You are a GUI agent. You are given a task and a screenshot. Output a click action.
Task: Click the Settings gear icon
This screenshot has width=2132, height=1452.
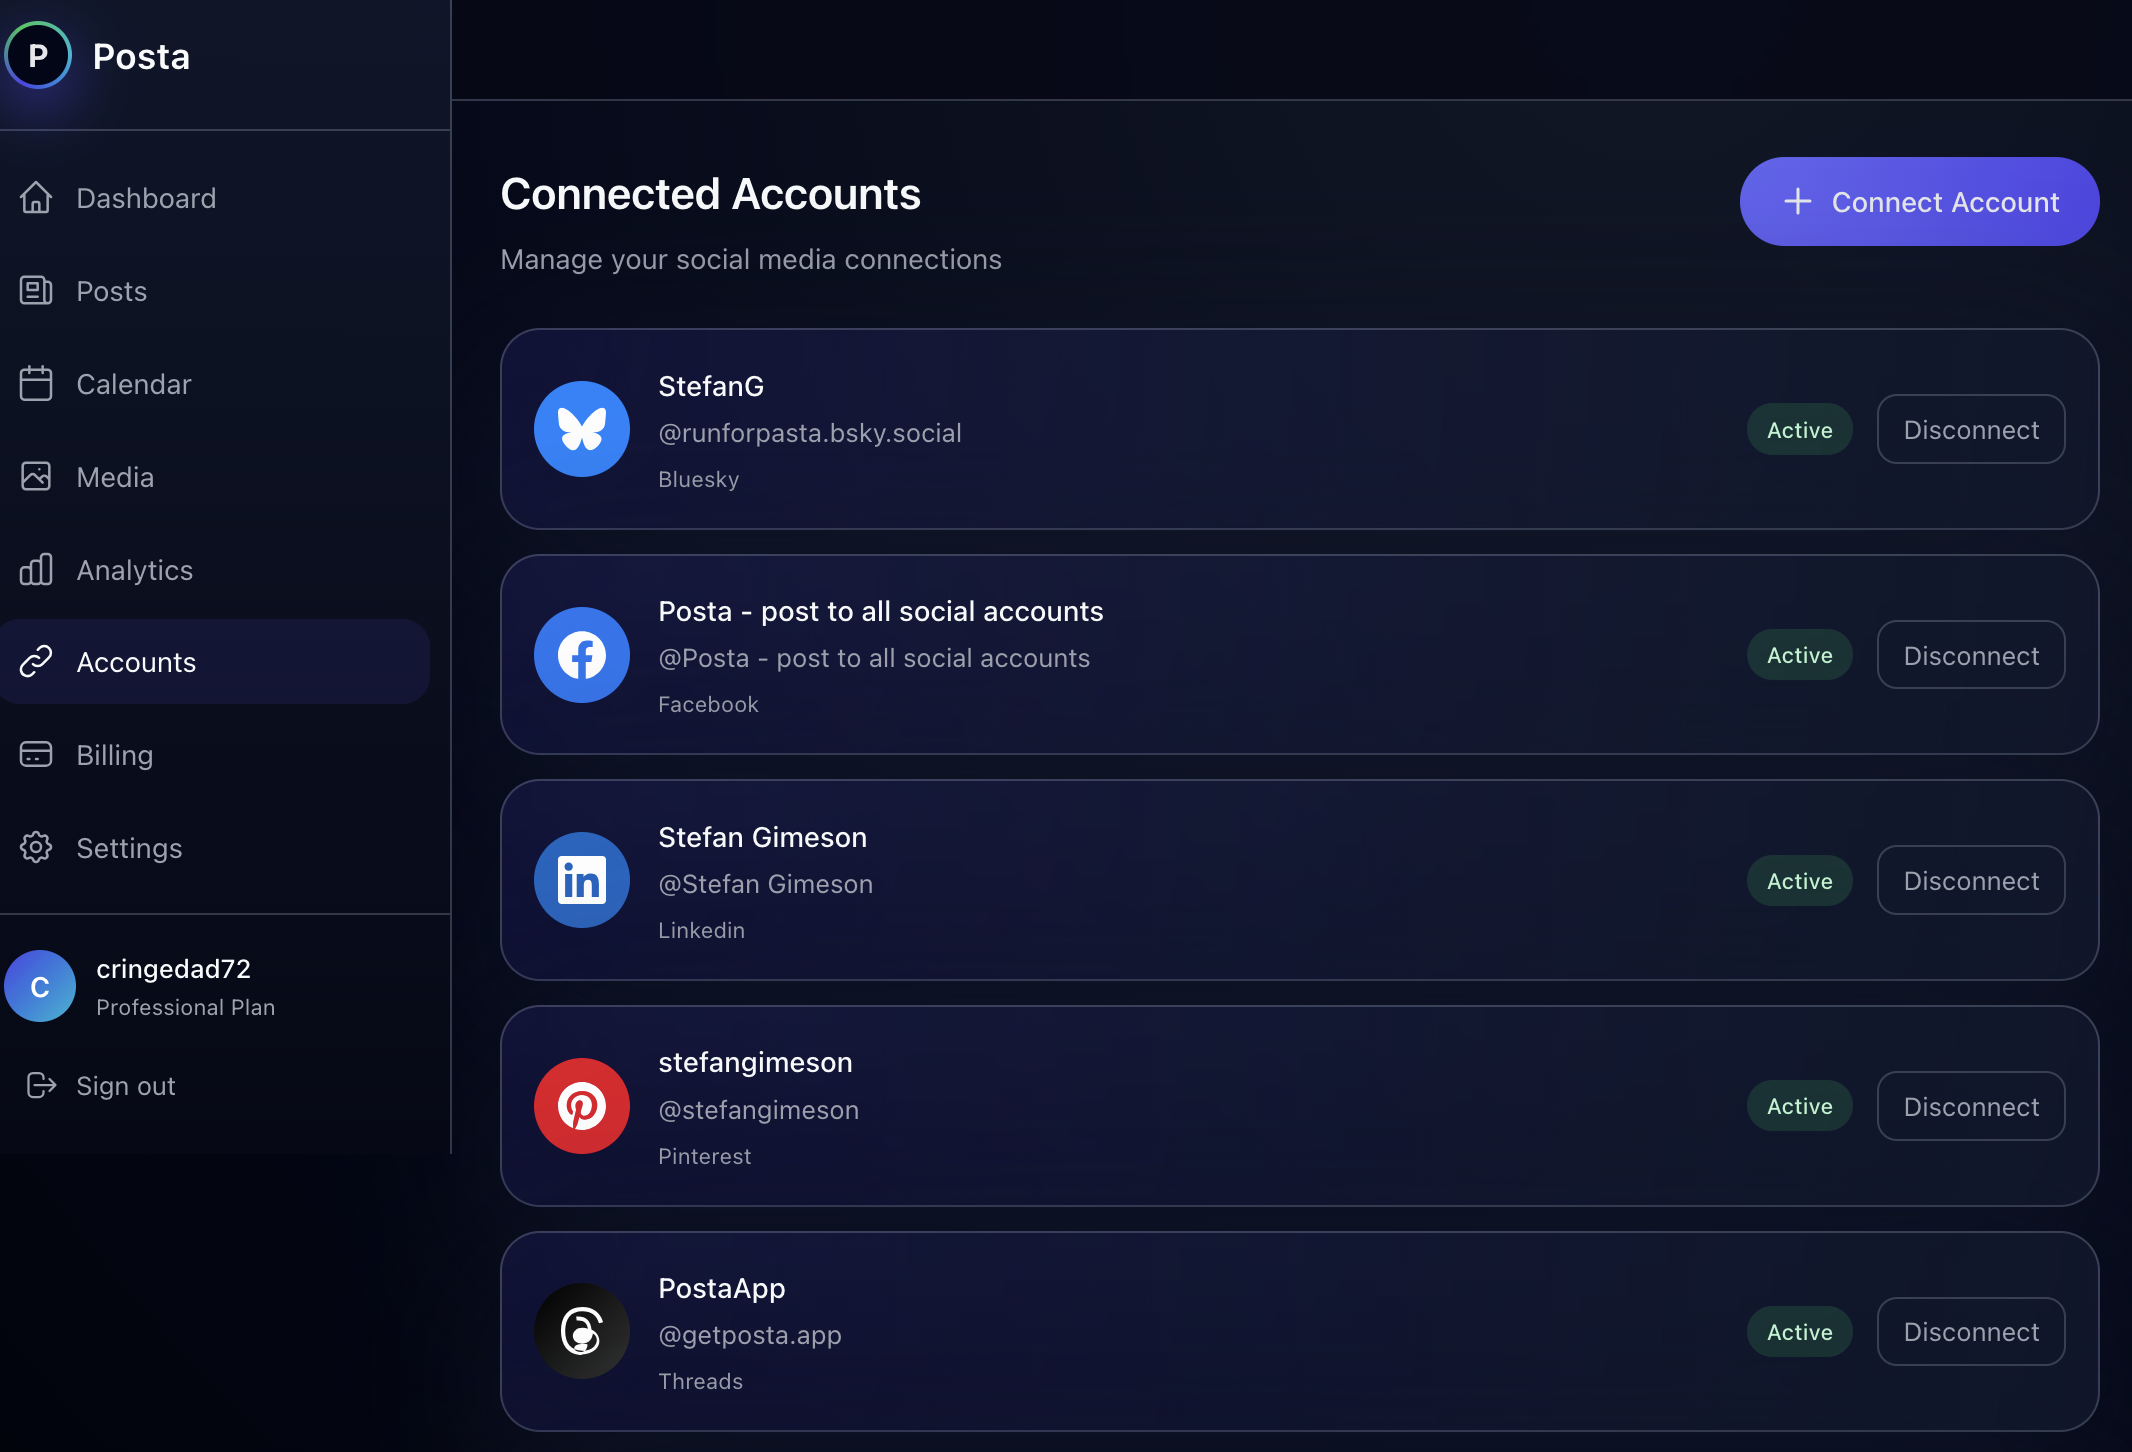pos(36,848)
